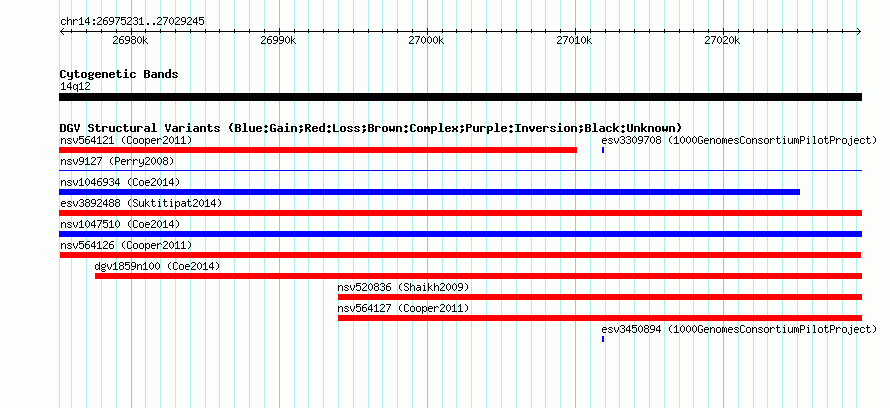The image size is (890, 408).
Task: Select the small blue esv3309708 variant marker
Action: coord(603,150)
